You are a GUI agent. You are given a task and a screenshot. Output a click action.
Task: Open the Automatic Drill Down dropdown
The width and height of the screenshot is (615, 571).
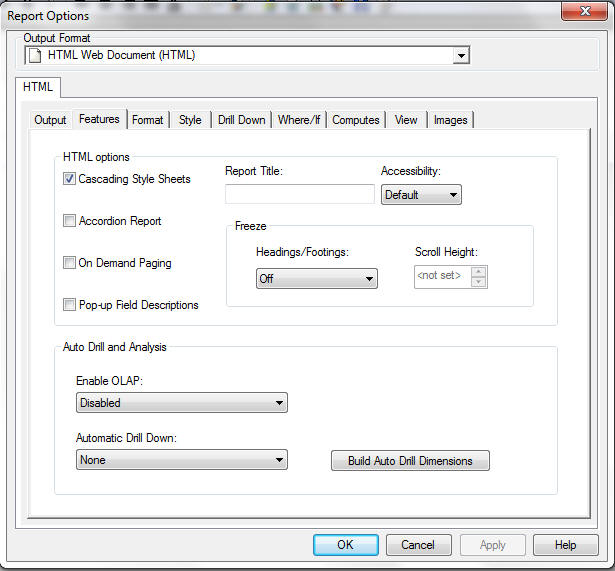(182, 460)
